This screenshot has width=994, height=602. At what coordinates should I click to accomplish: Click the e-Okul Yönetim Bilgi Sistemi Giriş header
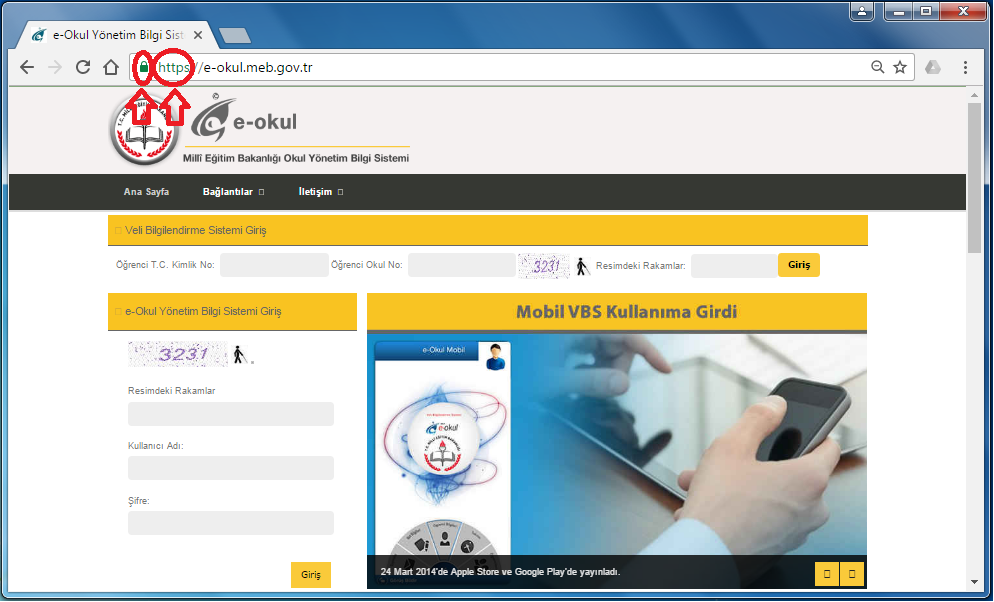(x=232, y=311)
